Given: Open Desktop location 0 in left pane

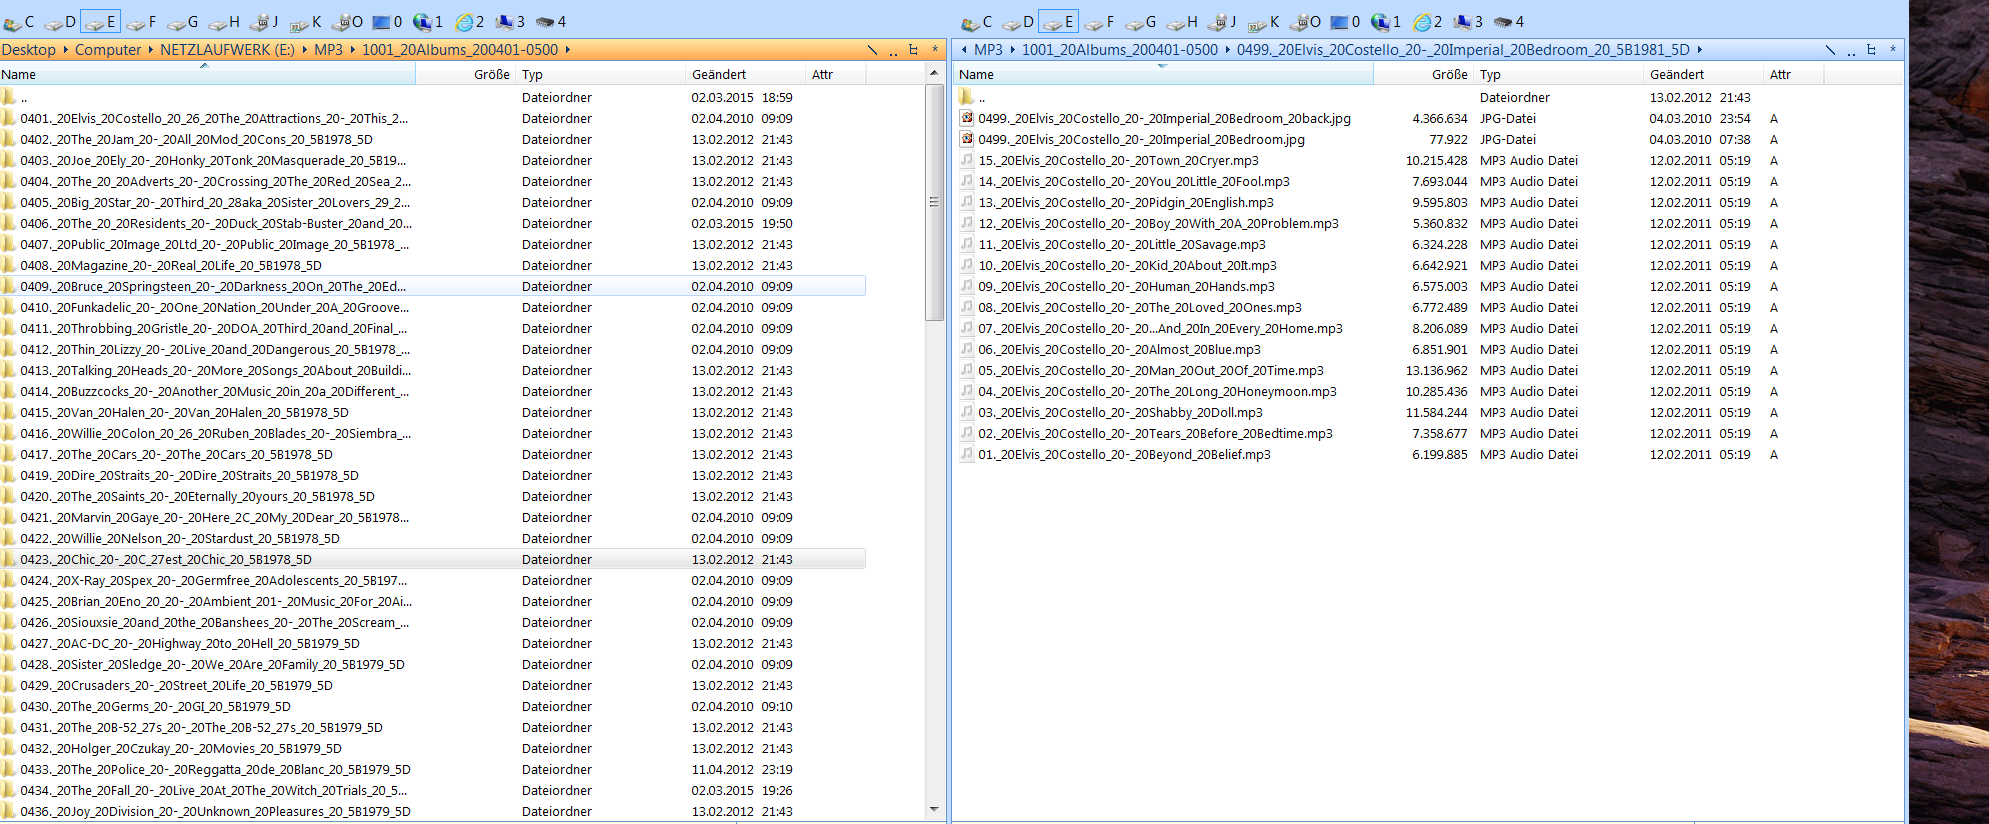Looking at the screenshot, I should pyautogui.click(x=387, y=21).
